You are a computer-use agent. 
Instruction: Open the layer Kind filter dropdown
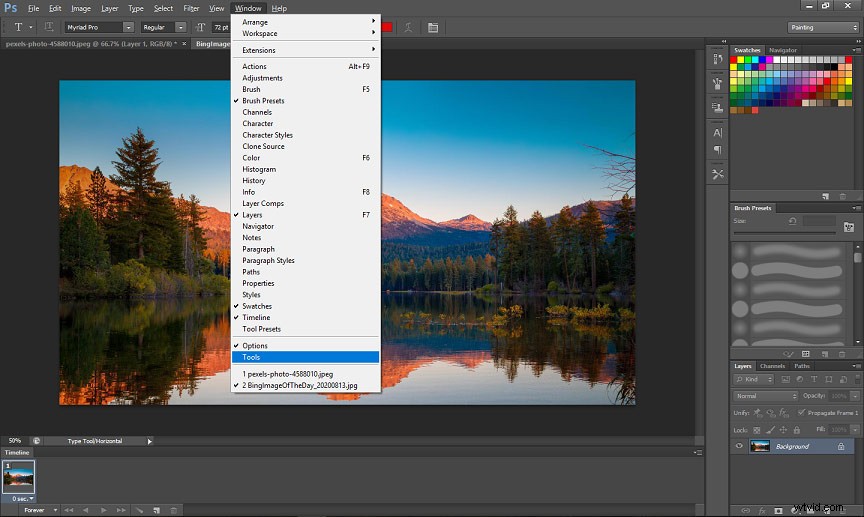coord(754,379)
